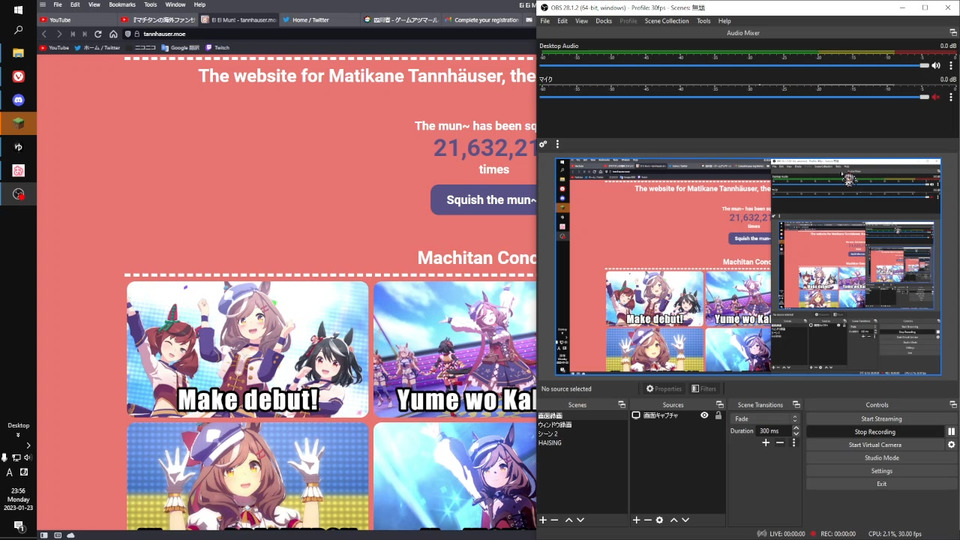The image size is (960, 540).
Task: Select the HAISING scene
Action: [550, 443]
